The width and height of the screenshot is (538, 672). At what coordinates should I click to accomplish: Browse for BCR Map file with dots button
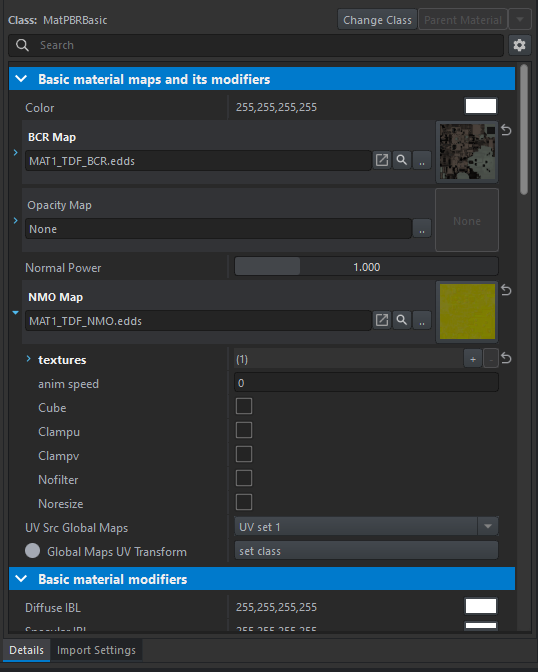pos(422,161)
